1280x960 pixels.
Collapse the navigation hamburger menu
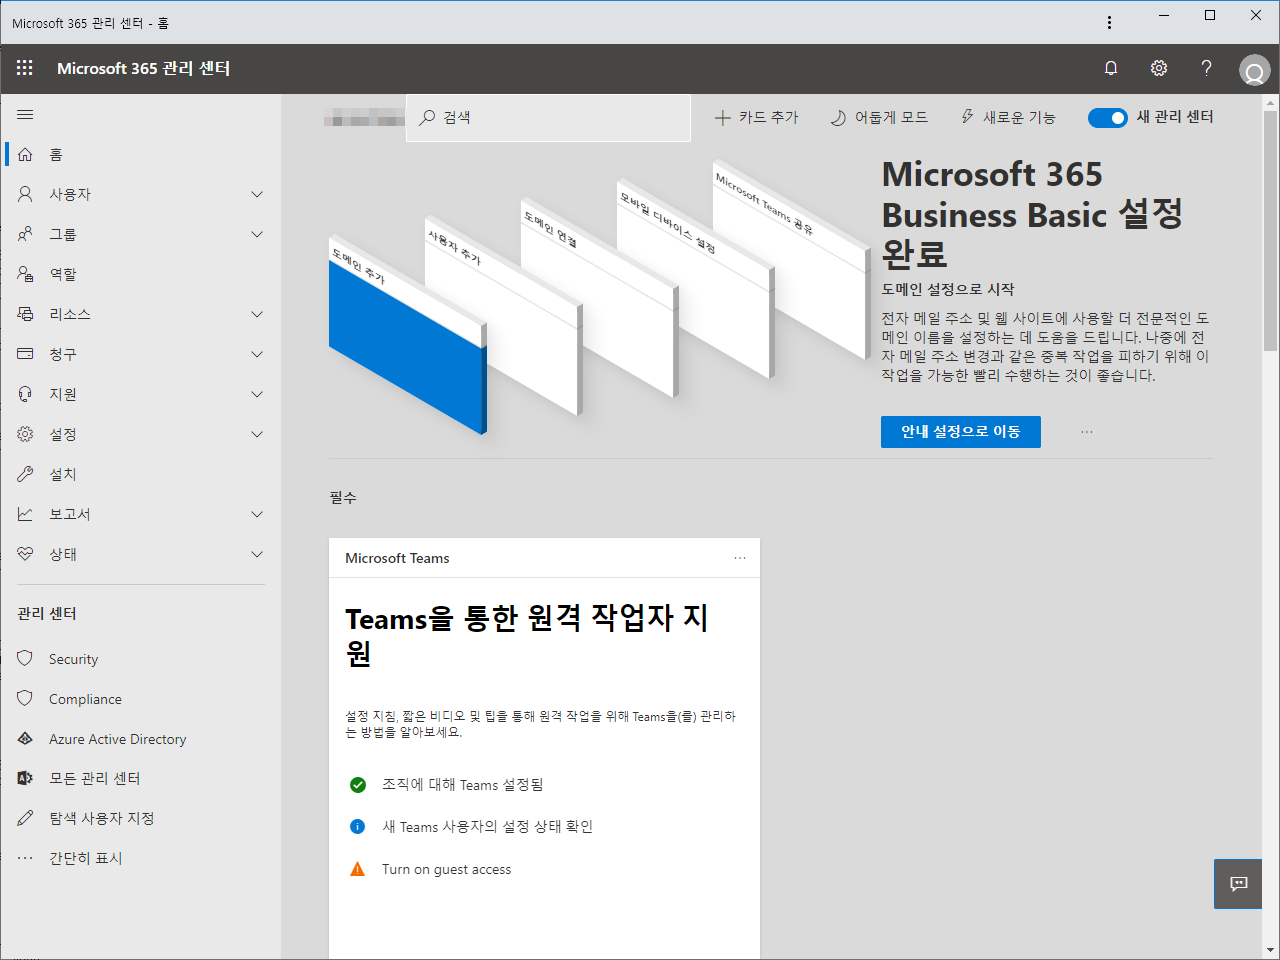25,115
